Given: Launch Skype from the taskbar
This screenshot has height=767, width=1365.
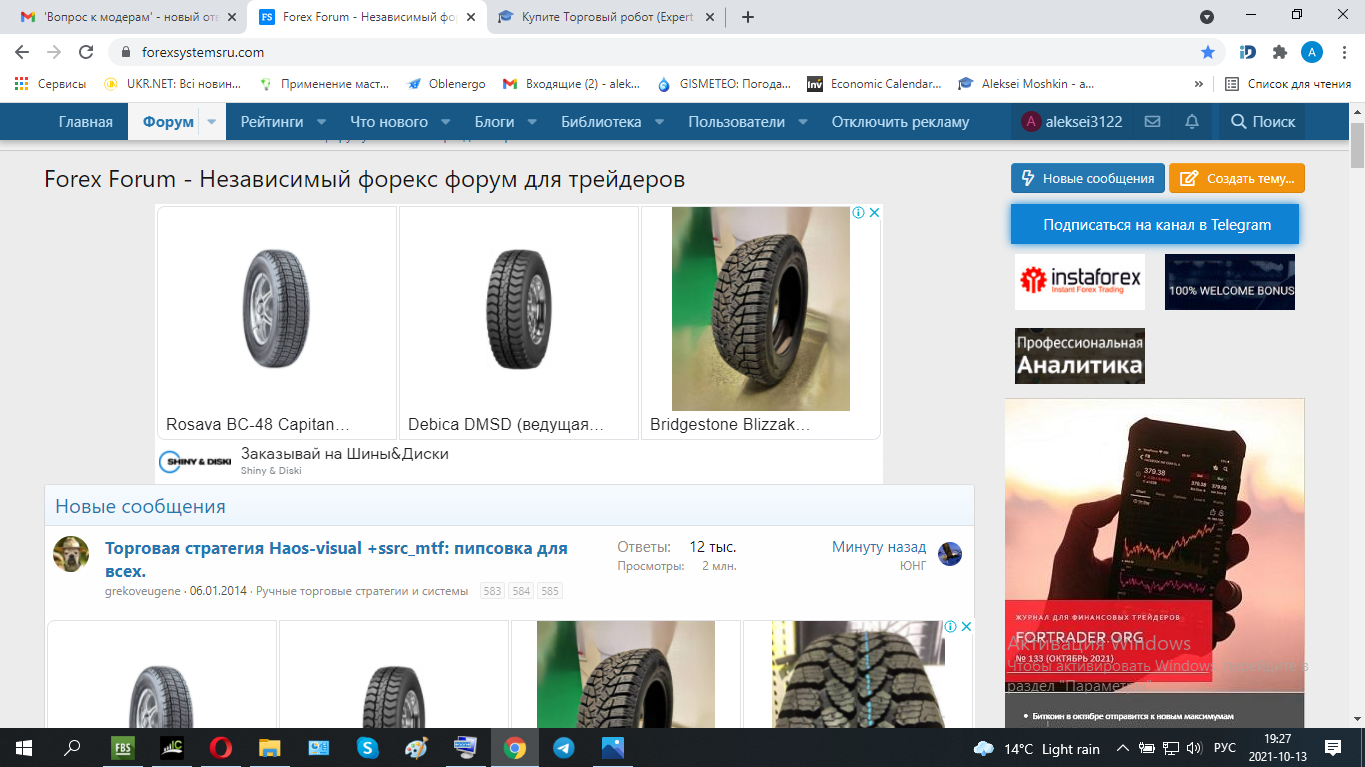Looking at the screenshot, I should click(368, 748).
